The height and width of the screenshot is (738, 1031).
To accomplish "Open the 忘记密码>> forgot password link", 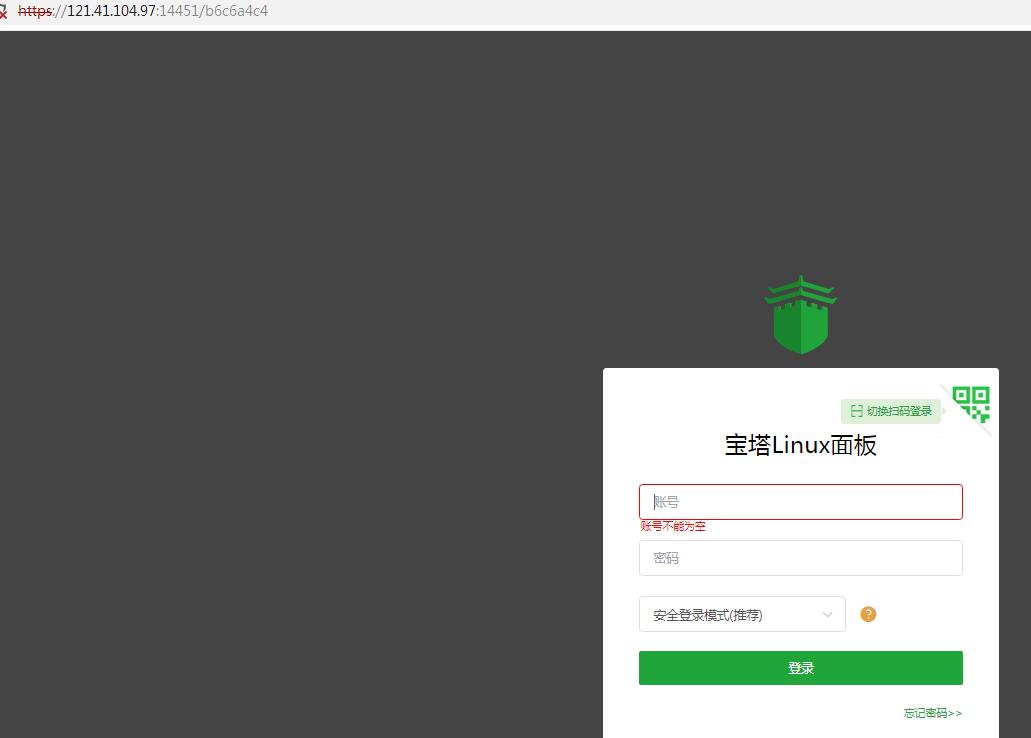I will tap(932, 713).
